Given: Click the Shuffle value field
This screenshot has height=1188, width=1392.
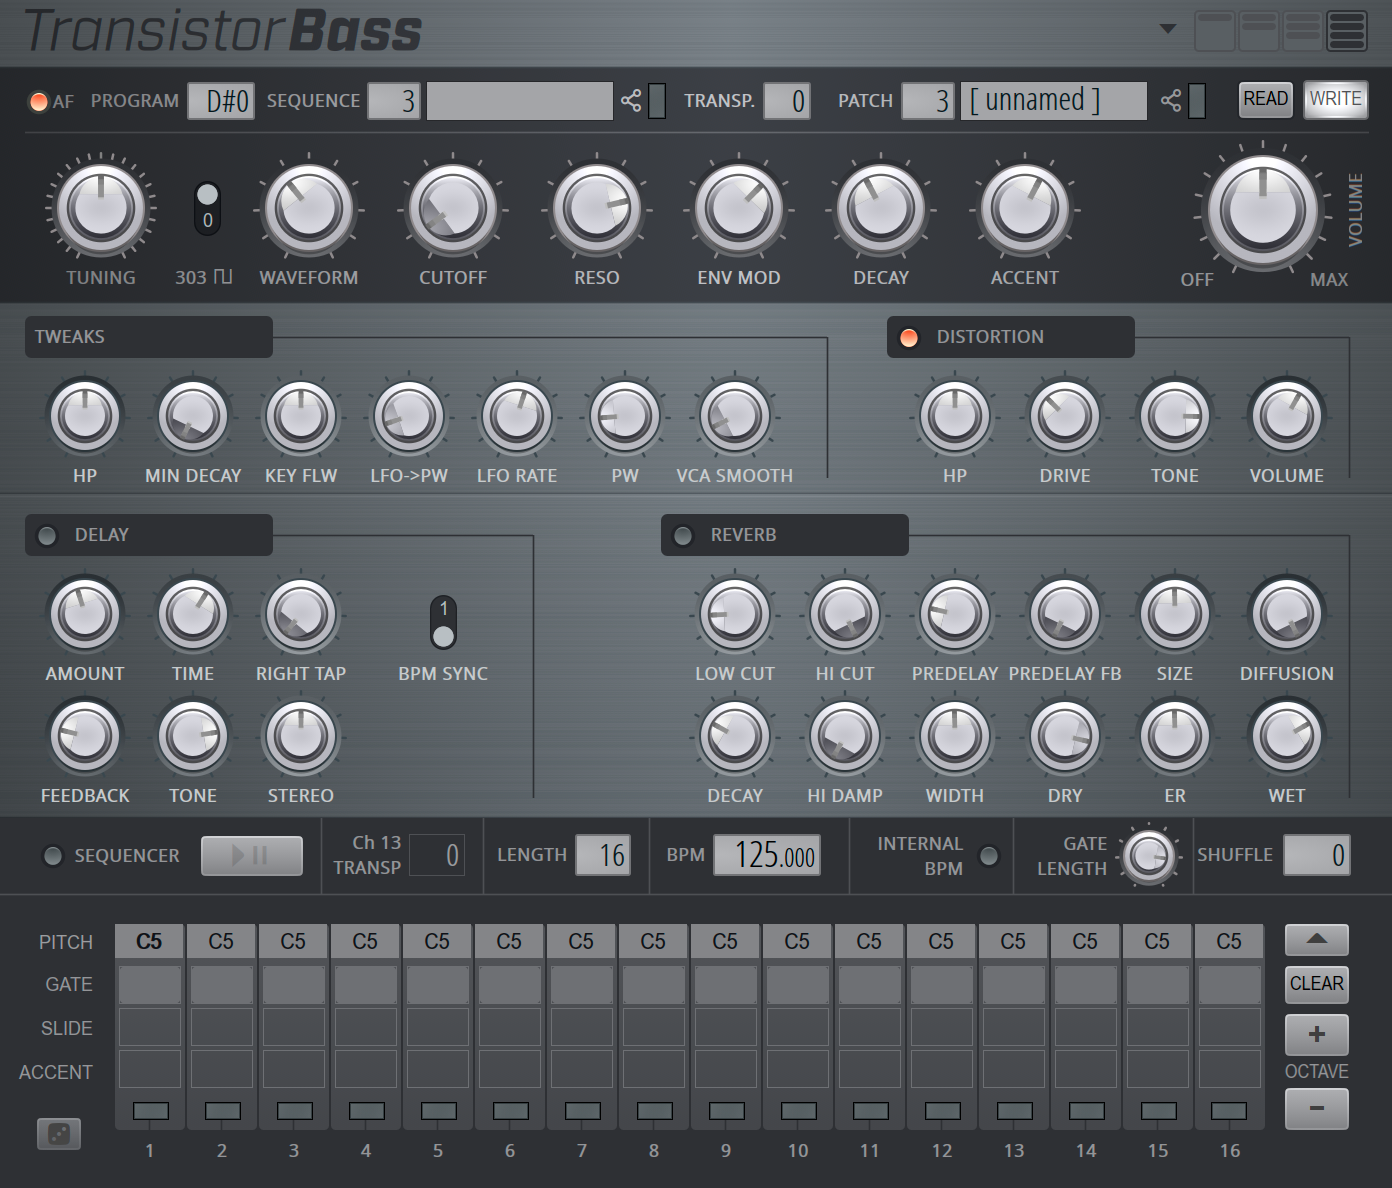Looking at the screenshot, I should click(1316, 855).
